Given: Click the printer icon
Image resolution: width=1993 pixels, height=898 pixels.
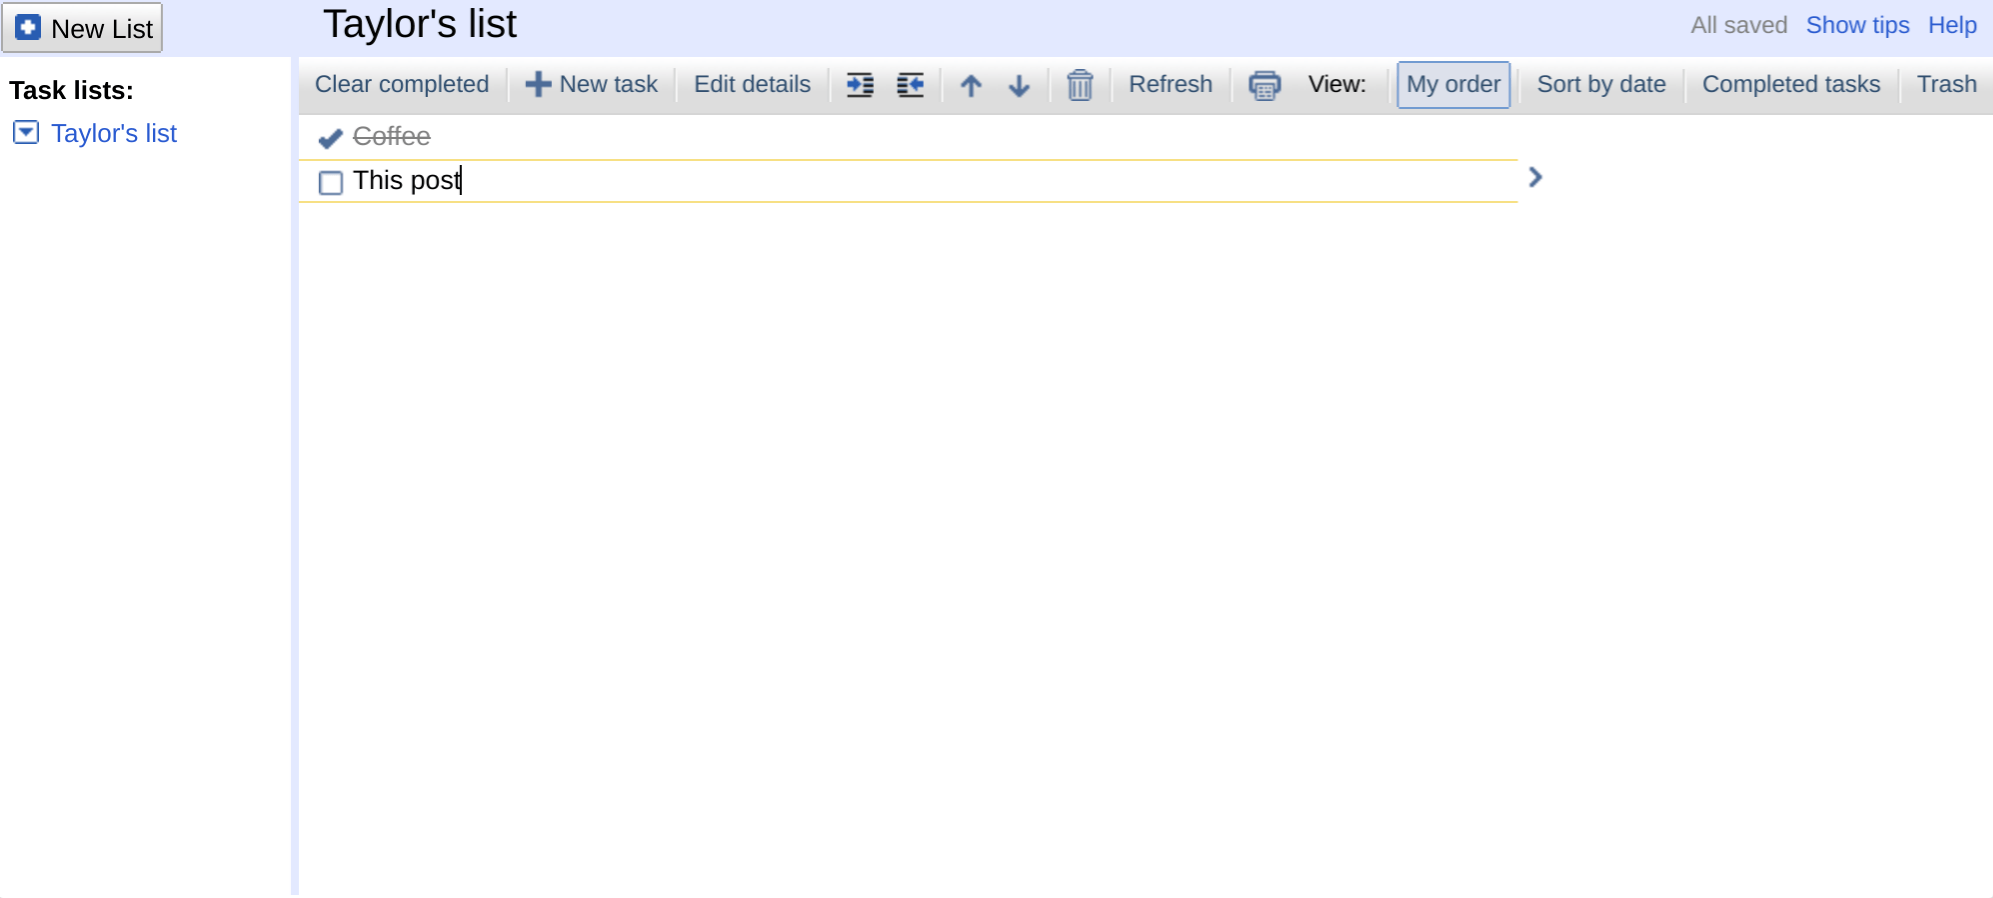Looking at the screenshot, I should pyautogui.click(x=1264, y=85).
